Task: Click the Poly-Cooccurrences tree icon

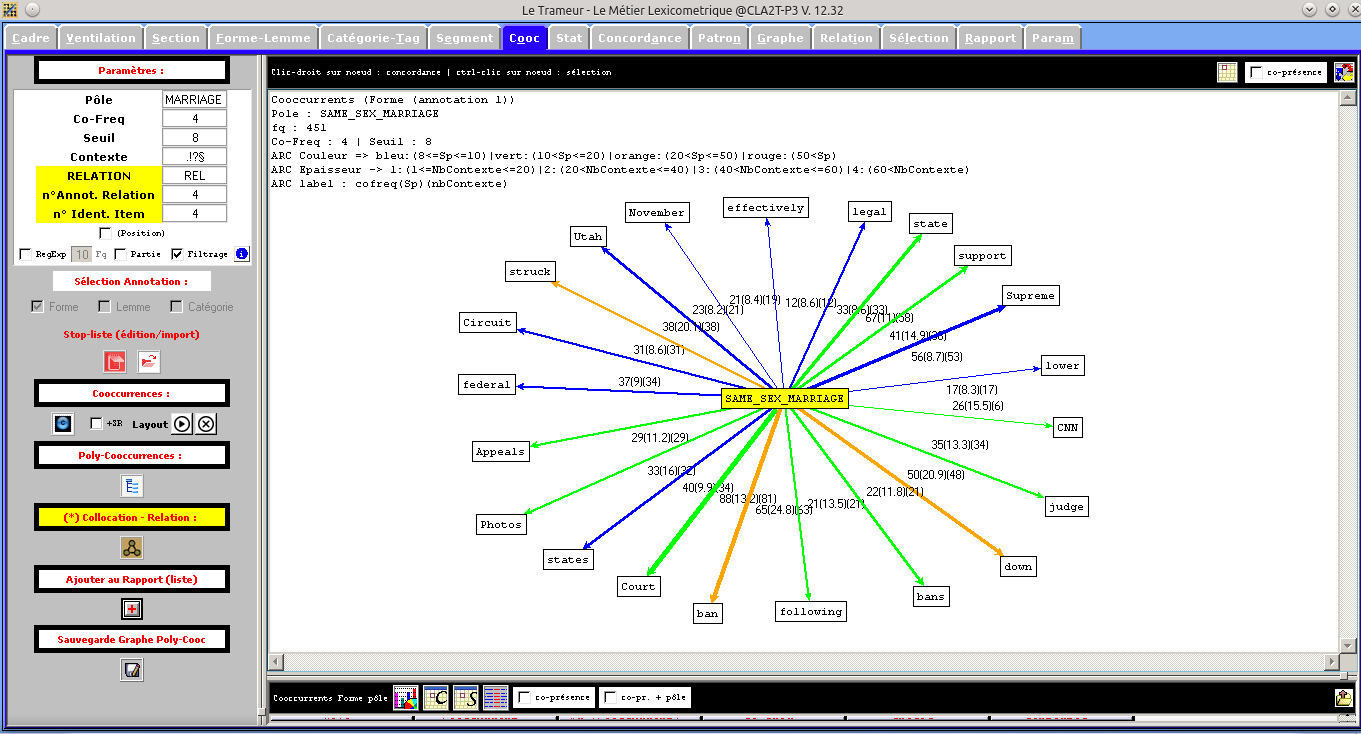Action: [x=132, y=486]
